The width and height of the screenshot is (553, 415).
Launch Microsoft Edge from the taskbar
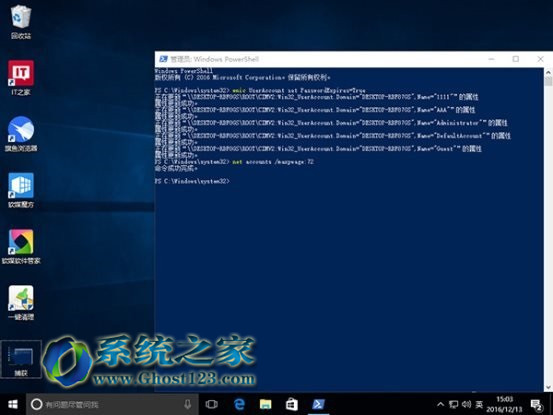[x=239, y=404]
